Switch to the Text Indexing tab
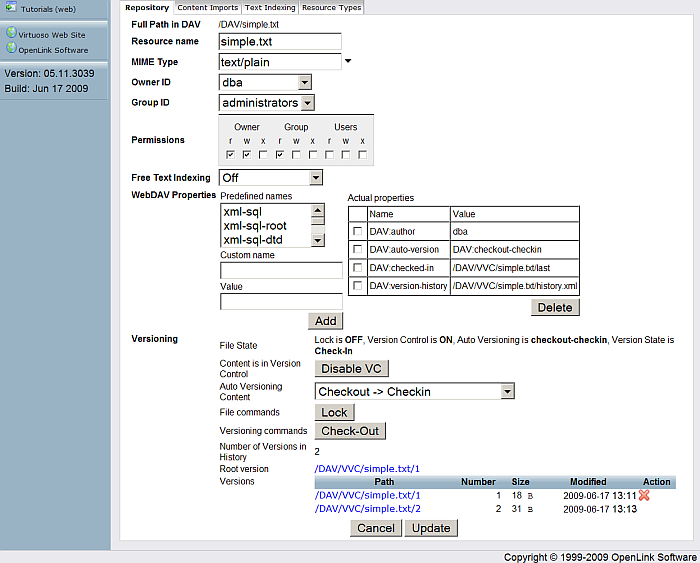This screenshot has width=700, height=563. (270, 8)
